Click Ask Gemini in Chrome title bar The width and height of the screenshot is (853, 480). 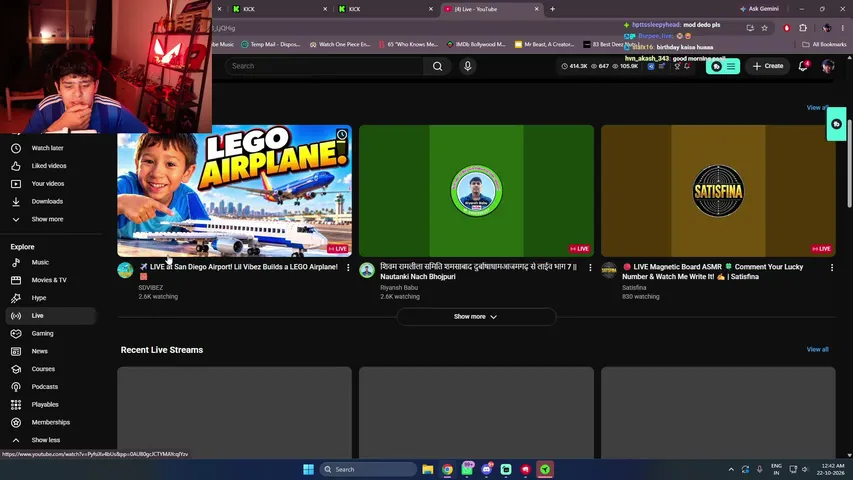(759, 9)
